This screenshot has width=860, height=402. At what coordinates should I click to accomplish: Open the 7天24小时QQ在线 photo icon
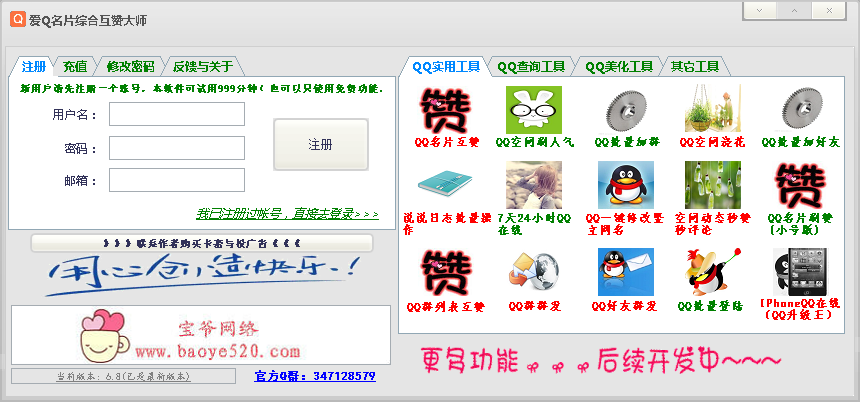tap(534, 185)
